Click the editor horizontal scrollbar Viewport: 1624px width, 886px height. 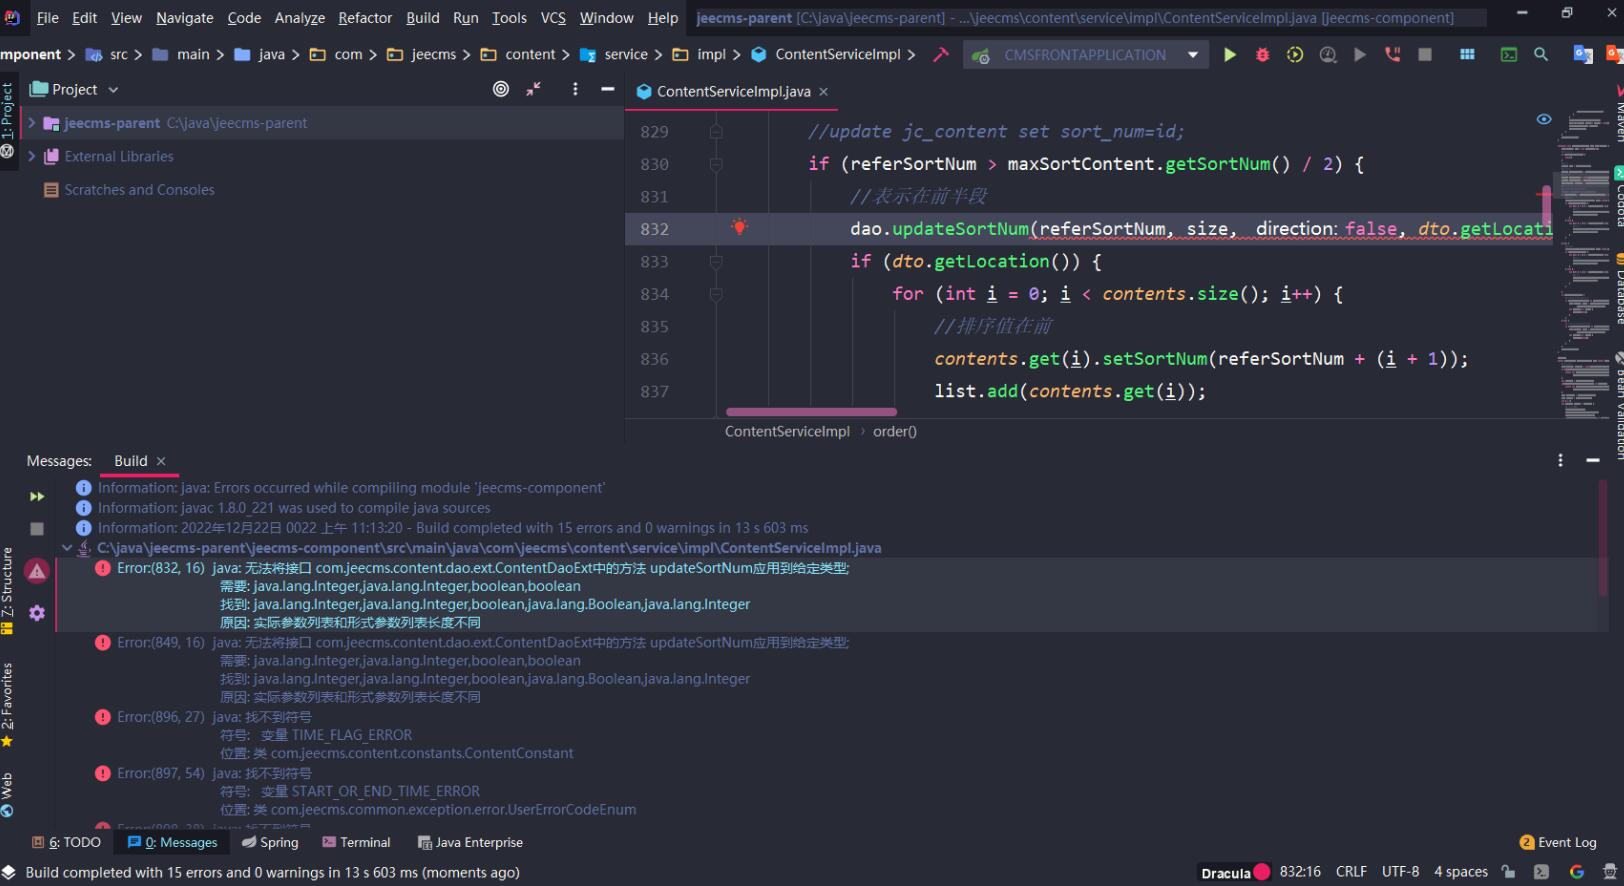click(x=811, y=411)
